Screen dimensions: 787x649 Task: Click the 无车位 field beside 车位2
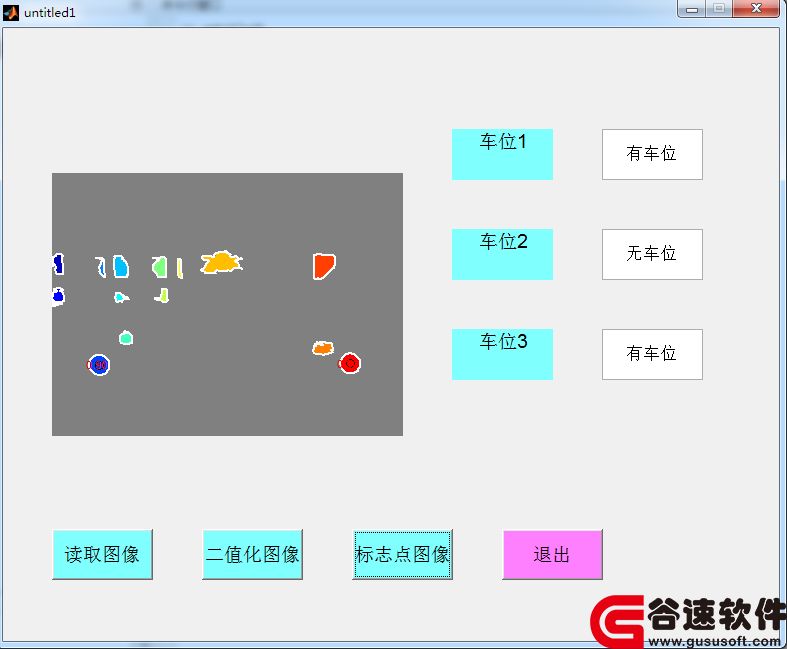pyautogui.click(x=652, y=254)
